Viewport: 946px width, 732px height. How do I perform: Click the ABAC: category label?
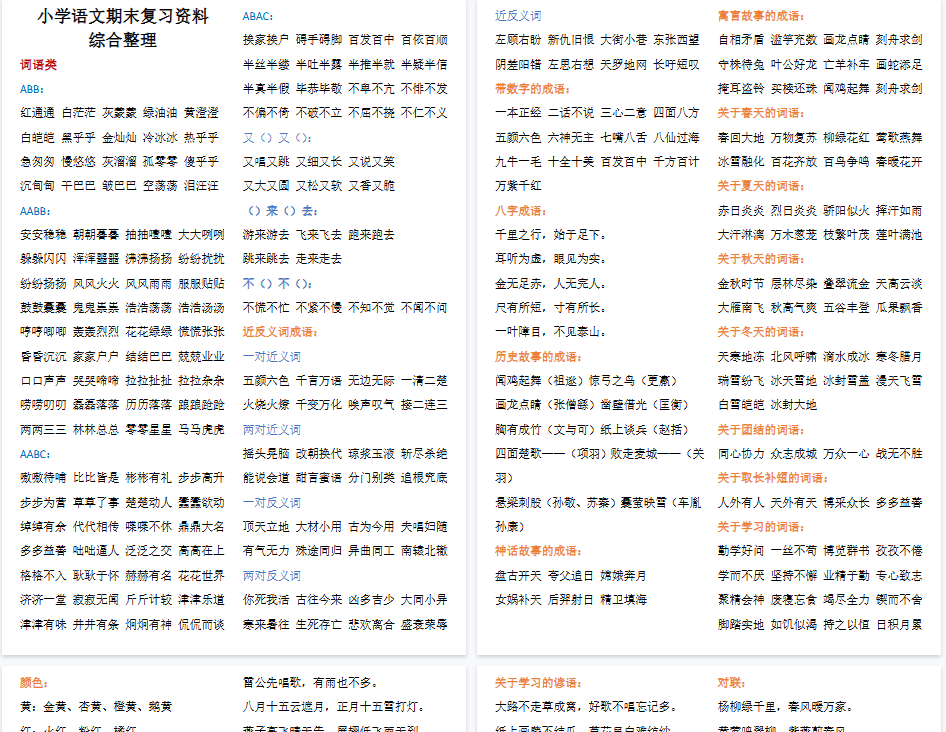click(x=260, y=16)
